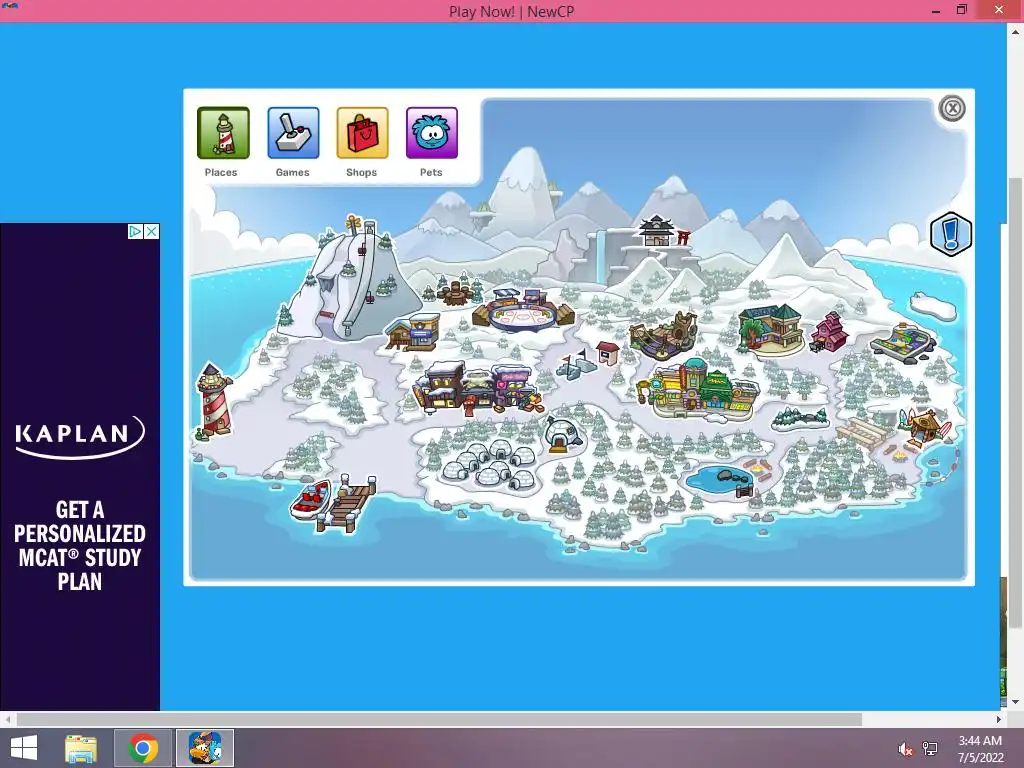
Task: Enter the Town buildings in center
Action: (477, 387)
